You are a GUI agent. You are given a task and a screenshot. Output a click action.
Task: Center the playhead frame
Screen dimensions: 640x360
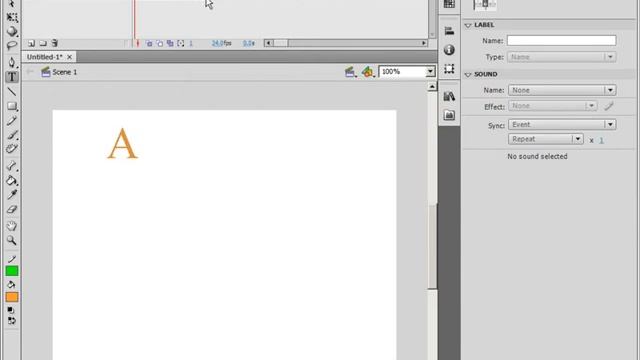[x=138, y=43]
